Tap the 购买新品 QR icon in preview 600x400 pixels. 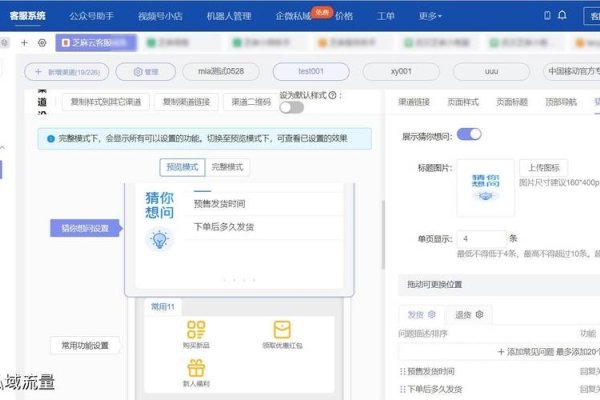point(196,330)
